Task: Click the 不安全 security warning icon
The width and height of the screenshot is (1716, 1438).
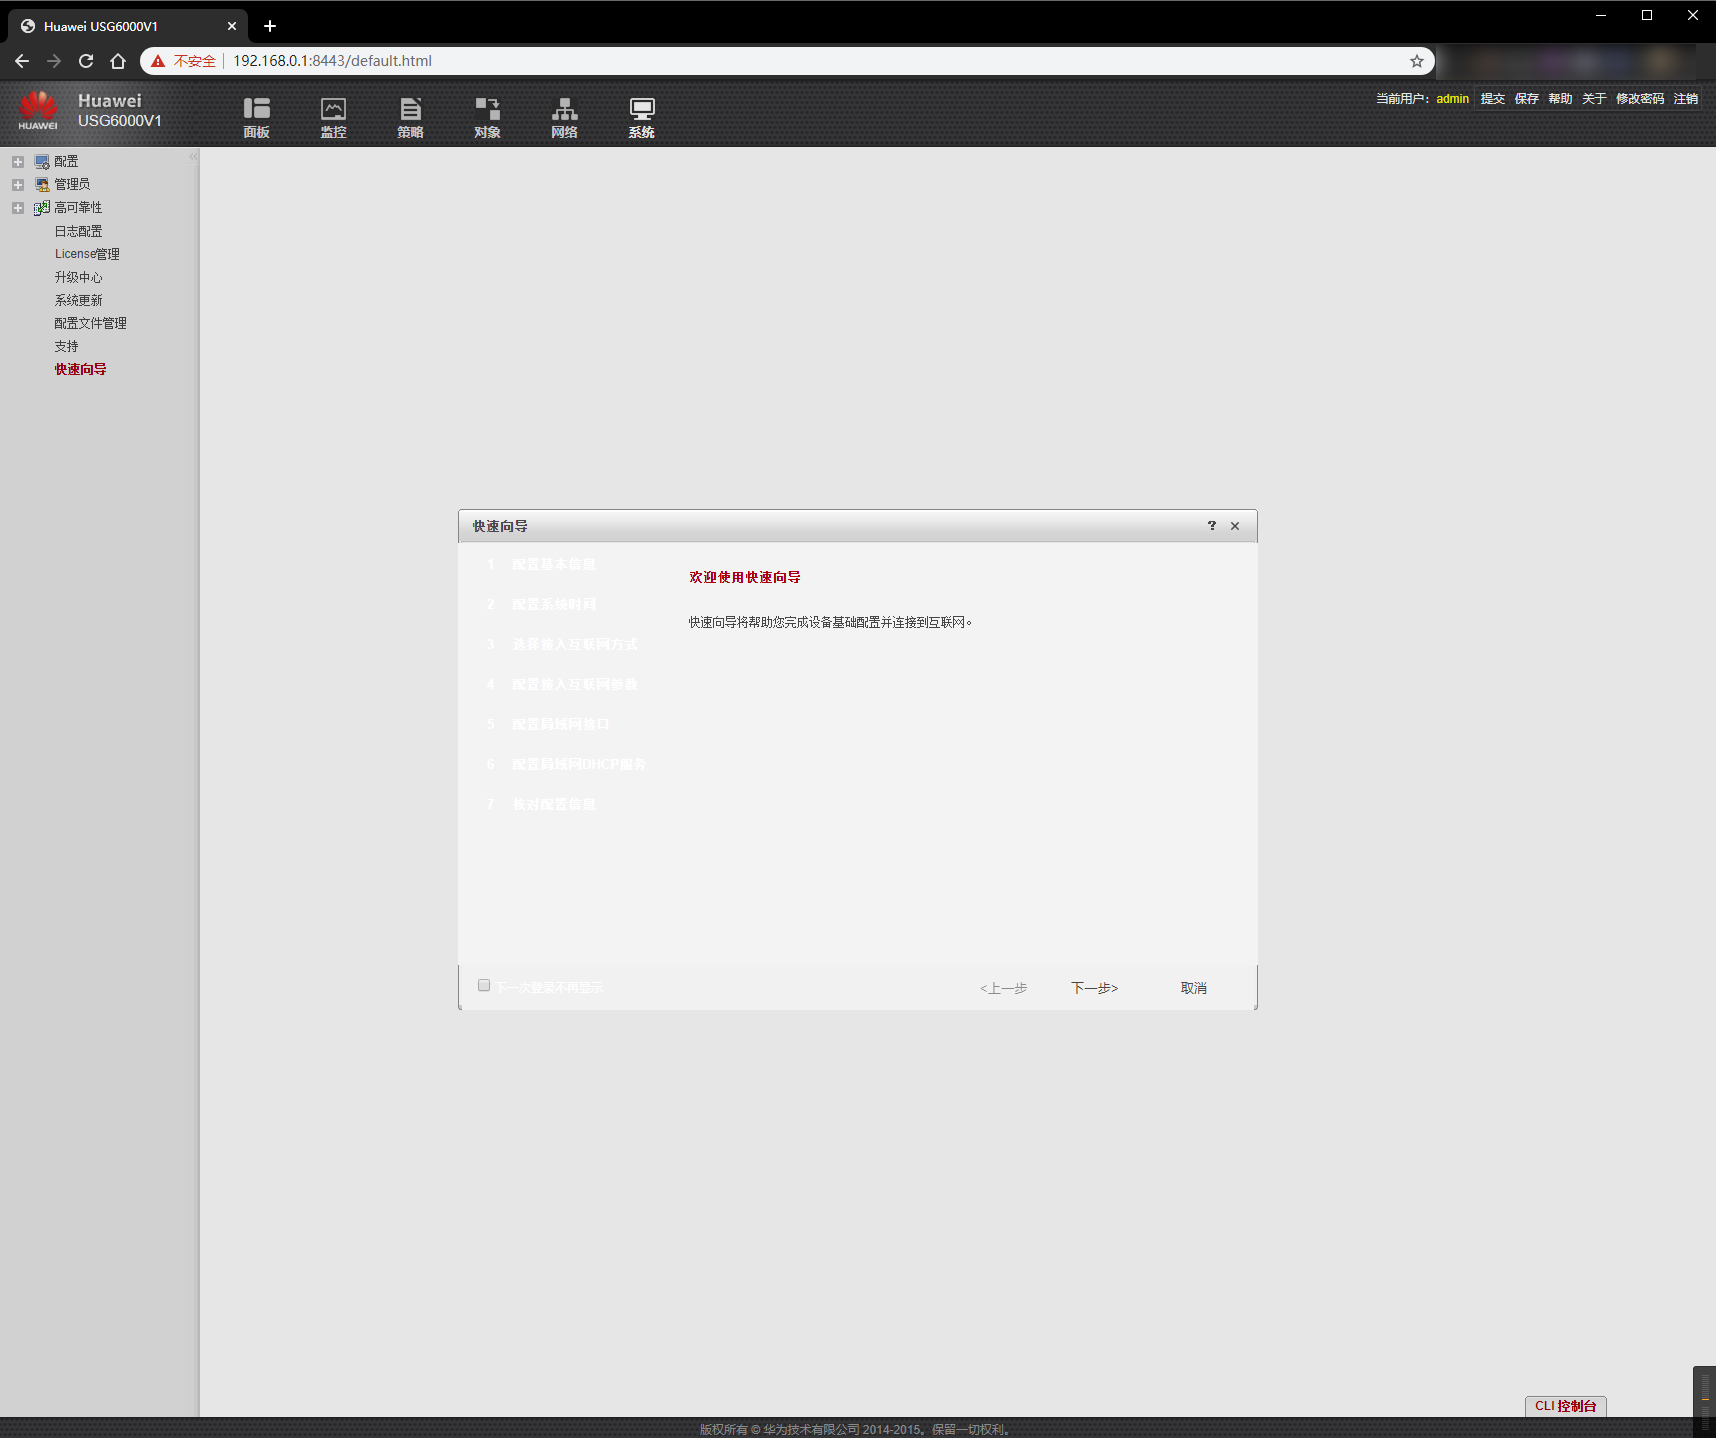Action: [158, 61]
